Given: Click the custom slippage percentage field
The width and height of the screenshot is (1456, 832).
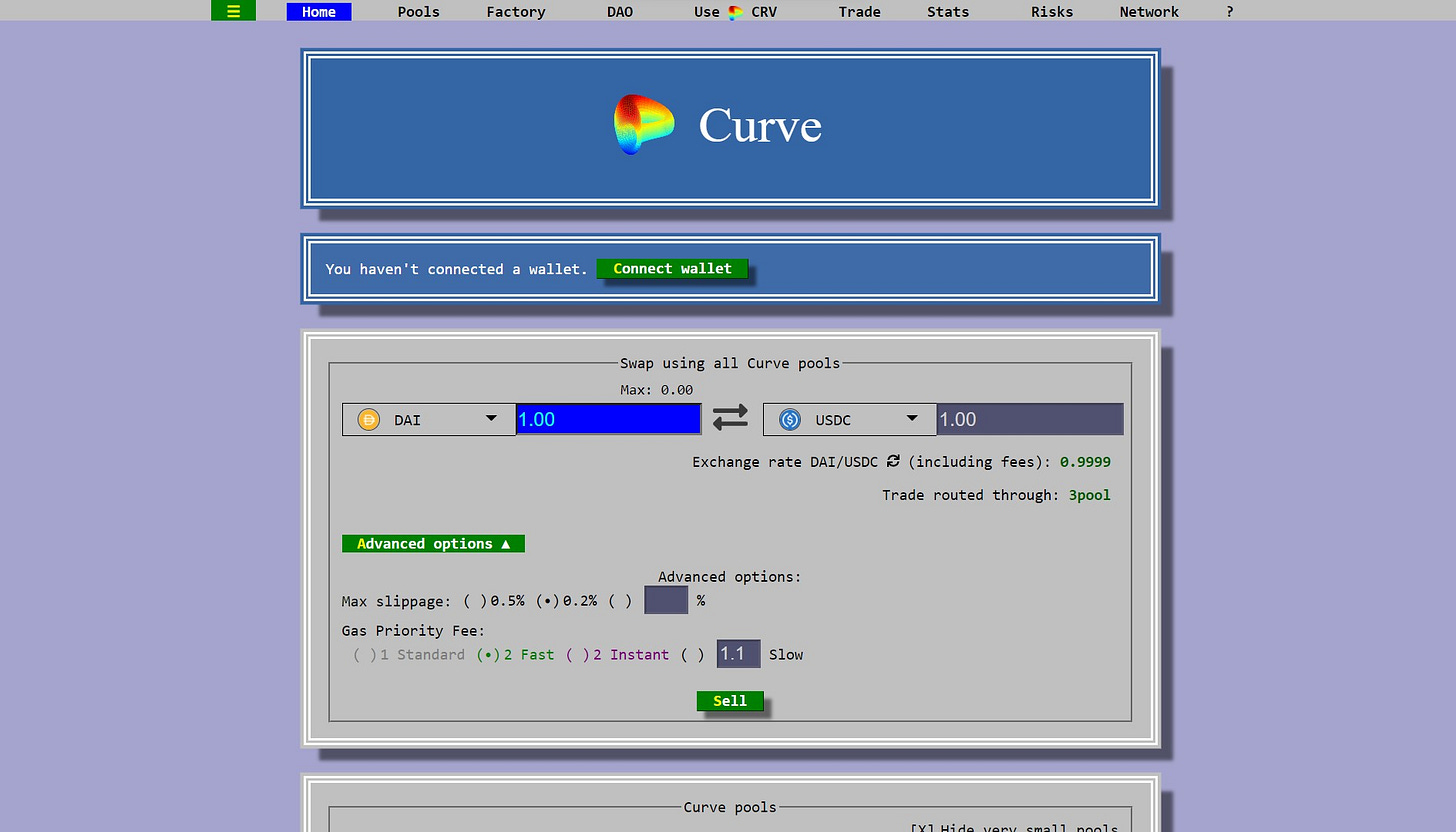Looking at the screenshot, I should (x=666, y=600).
